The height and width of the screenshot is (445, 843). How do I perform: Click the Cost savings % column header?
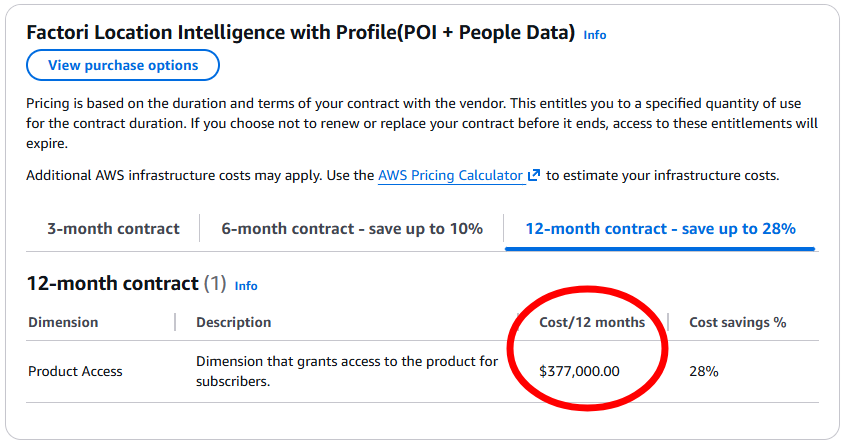pos(737,322)
